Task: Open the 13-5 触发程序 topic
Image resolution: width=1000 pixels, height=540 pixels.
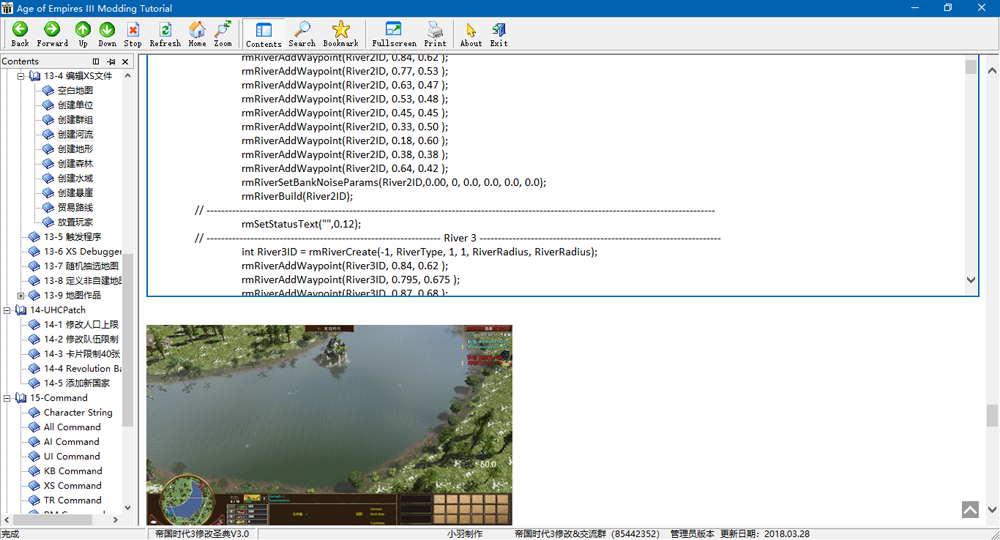Action: click(x=72, y=237)
